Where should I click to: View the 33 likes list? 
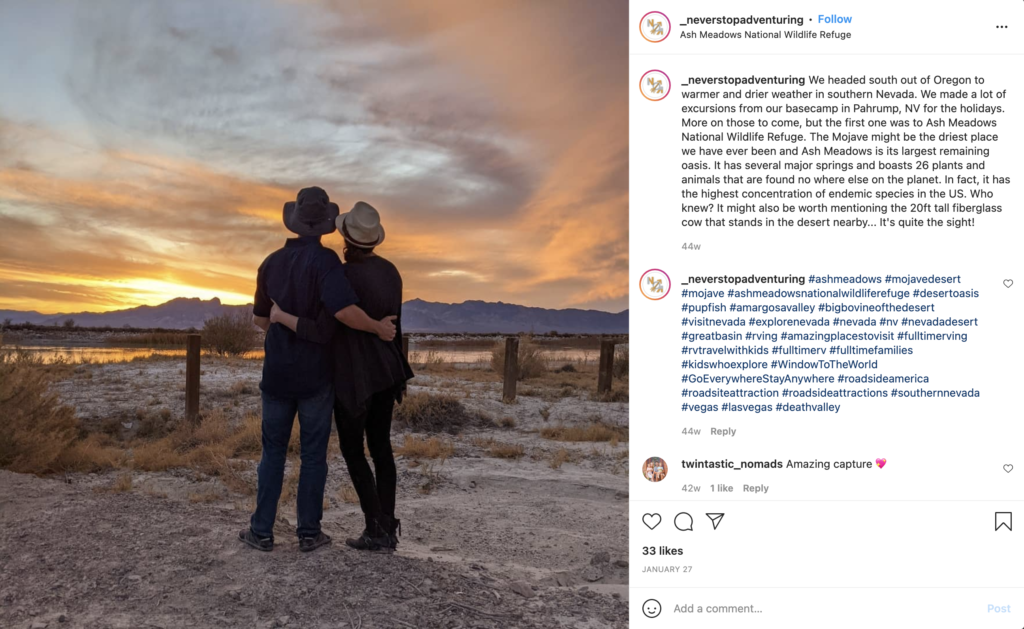[662, 551]
